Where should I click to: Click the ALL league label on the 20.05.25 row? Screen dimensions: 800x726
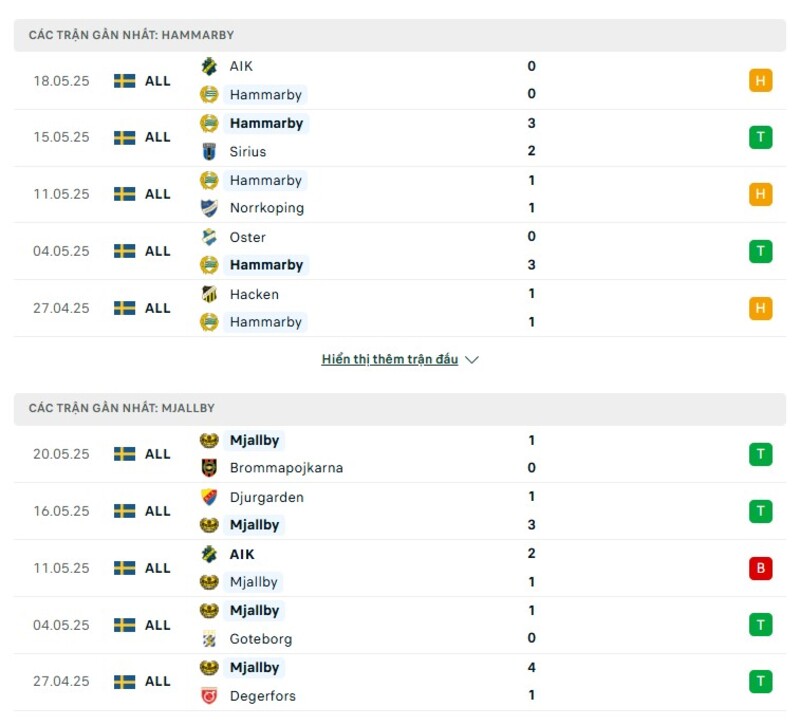(x=157, y=453)
